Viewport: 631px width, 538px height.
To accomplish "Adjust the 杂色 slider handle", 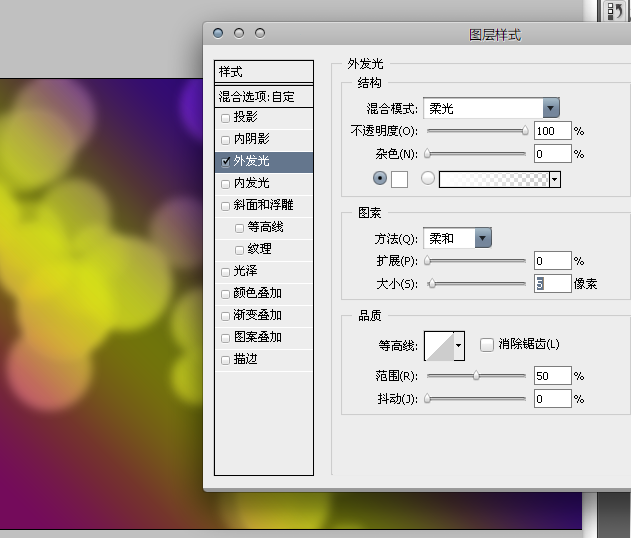I will [x=427, y=153].
